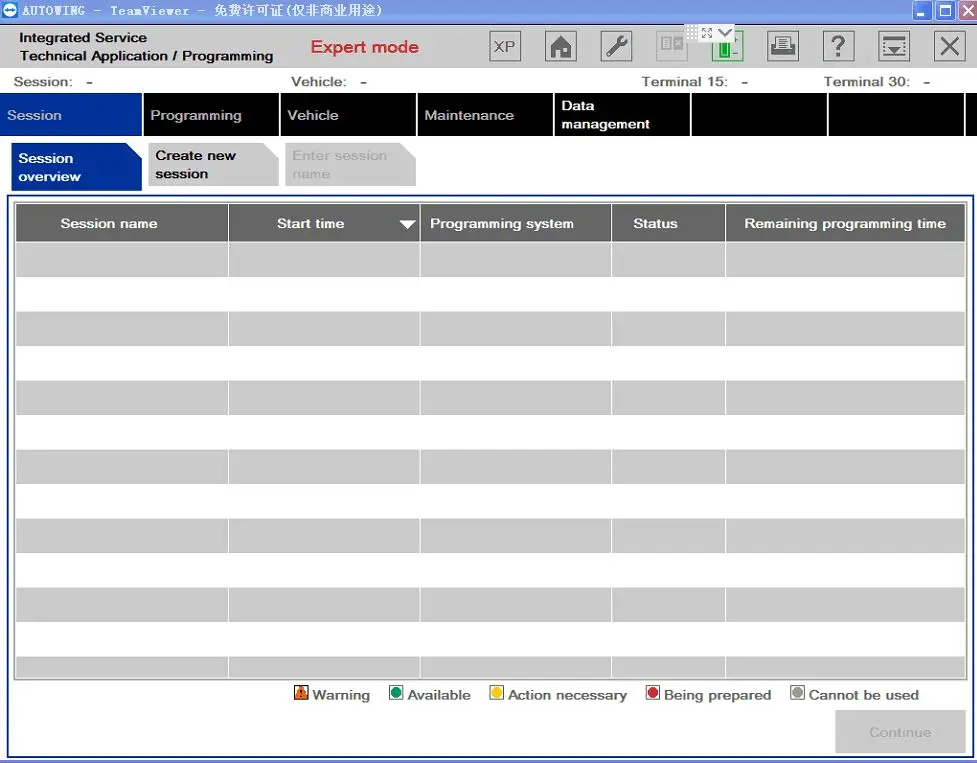Click the green battery status icon
This screenshot has height=763, width=977.
(727, 49)
